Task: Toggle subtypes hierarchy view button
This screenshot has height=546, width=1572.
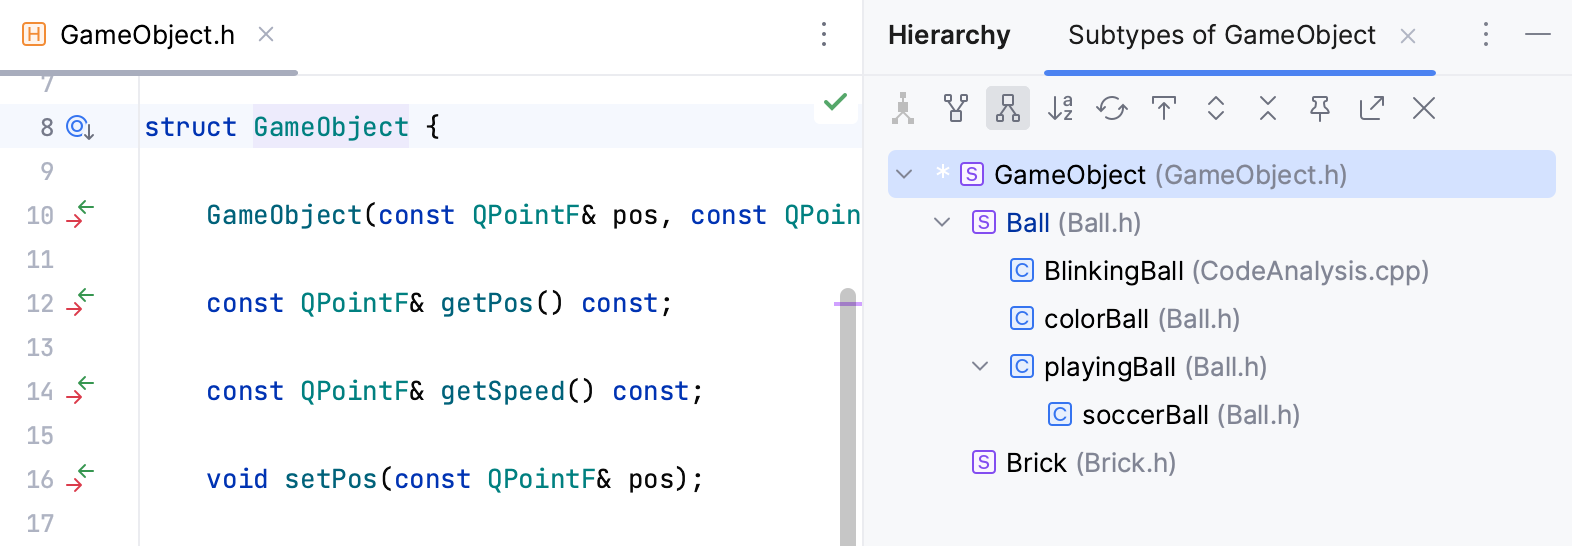Action: [1008, 108]
